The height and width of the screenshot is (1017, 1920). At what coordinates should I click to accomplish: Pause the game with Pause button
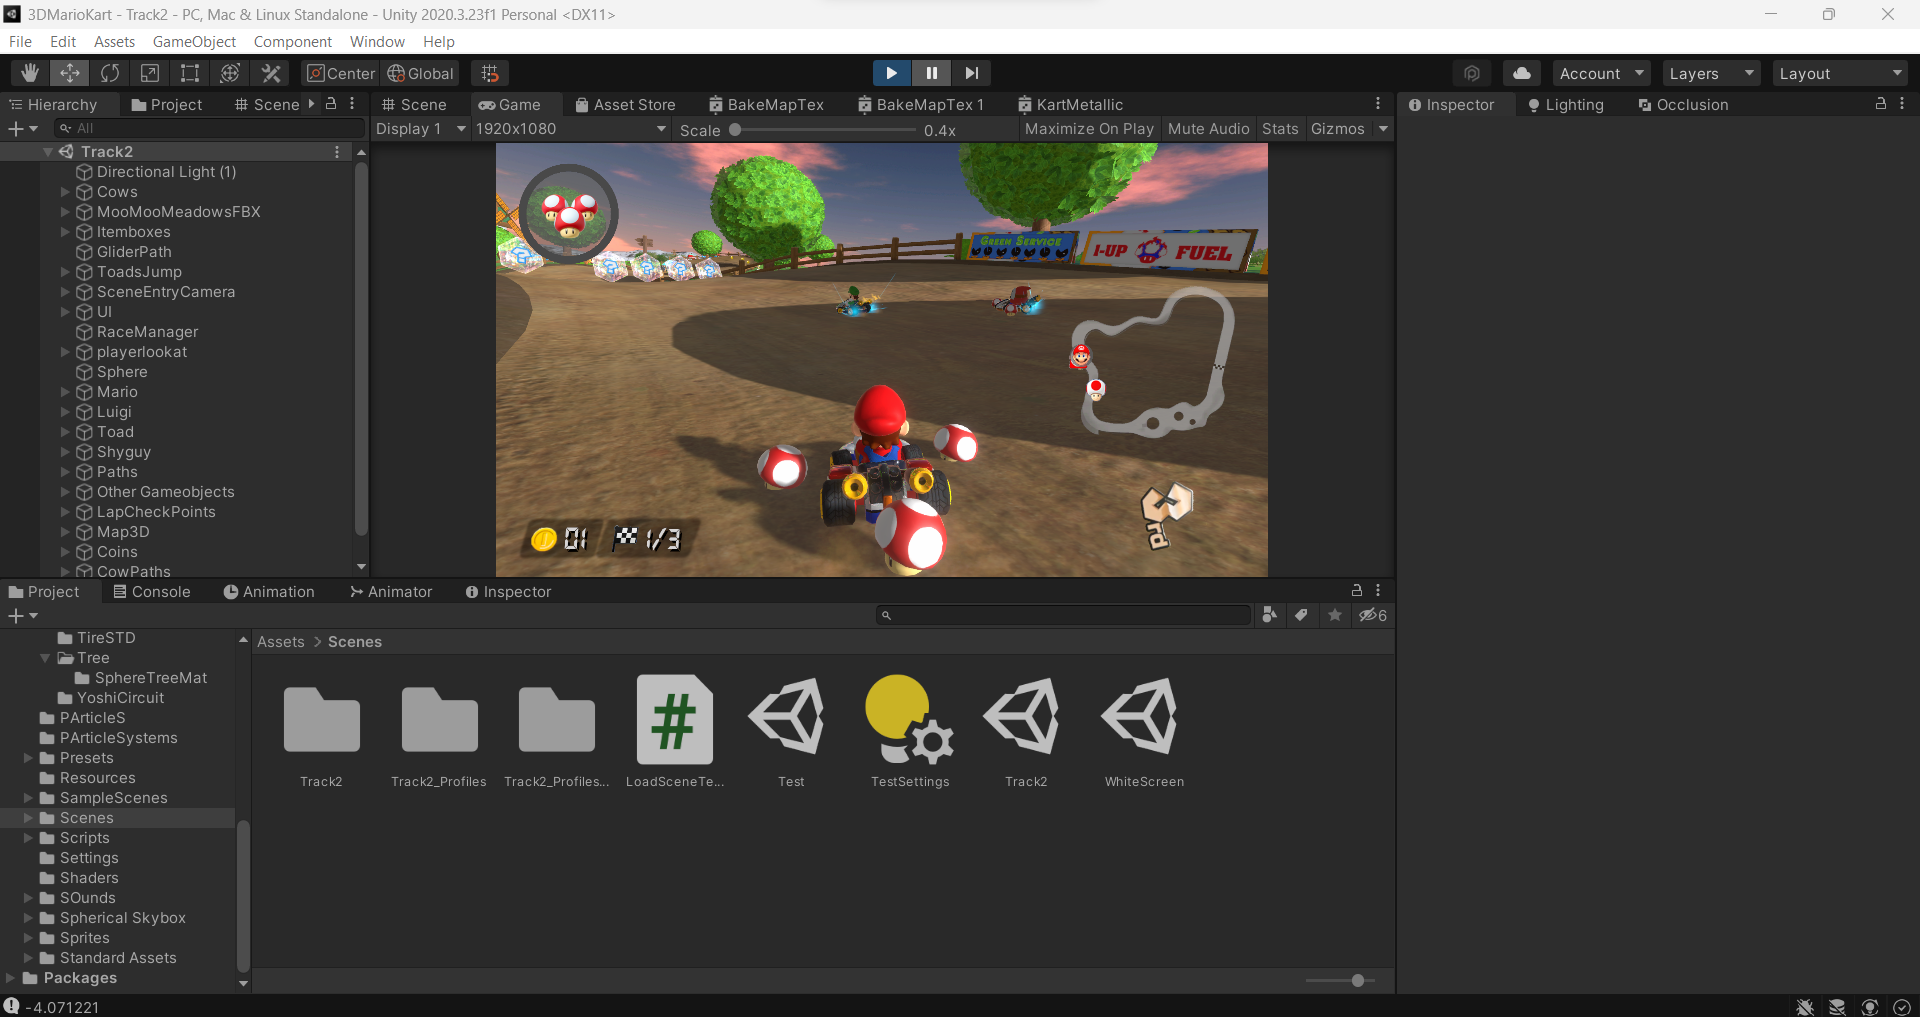931,73
